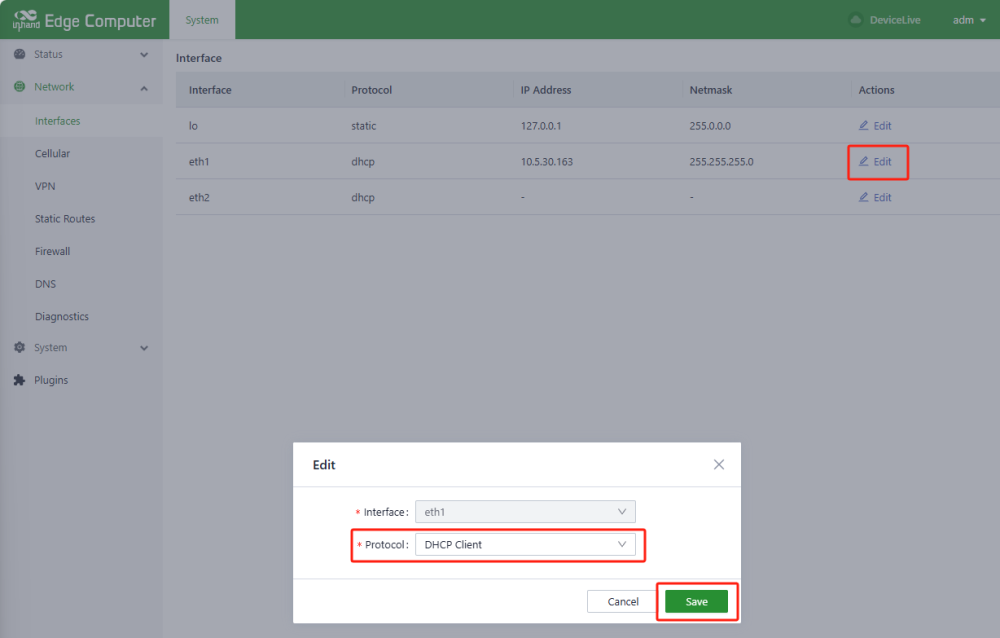Click the Edit pencil icon for lo
This screenshot has width=1000, height=638.
(x=864, y=126)
